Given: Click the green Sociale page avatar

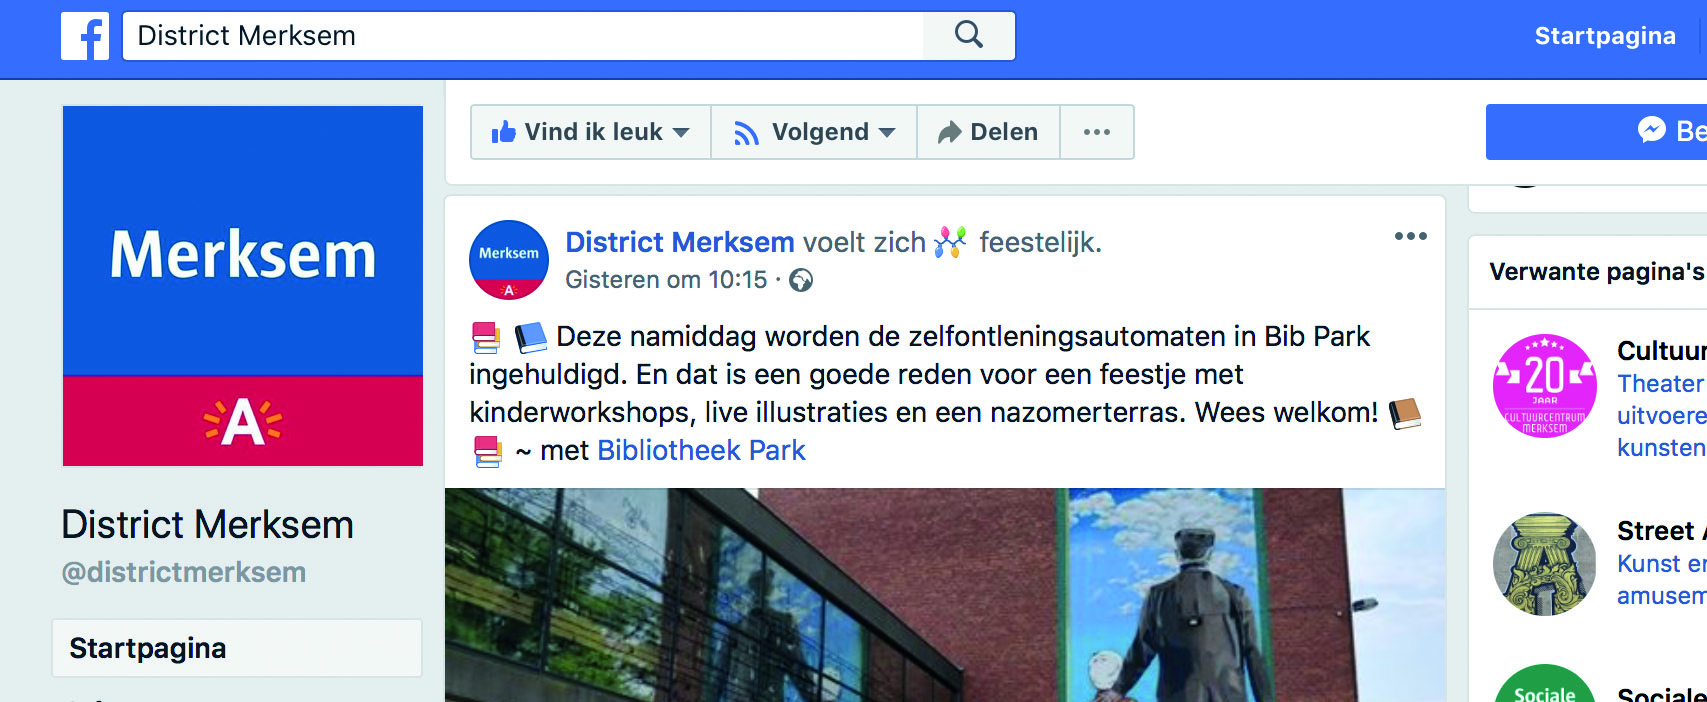Looking at the screenshot, I should tap(1545, 684).
